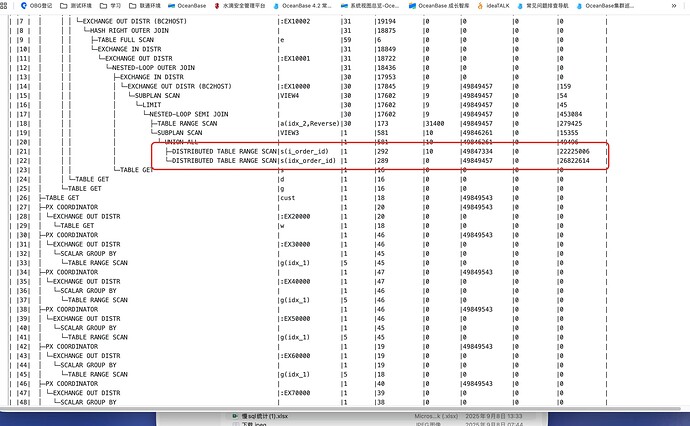Click the horizontal scrollbar below the plan

coord(343,408)
